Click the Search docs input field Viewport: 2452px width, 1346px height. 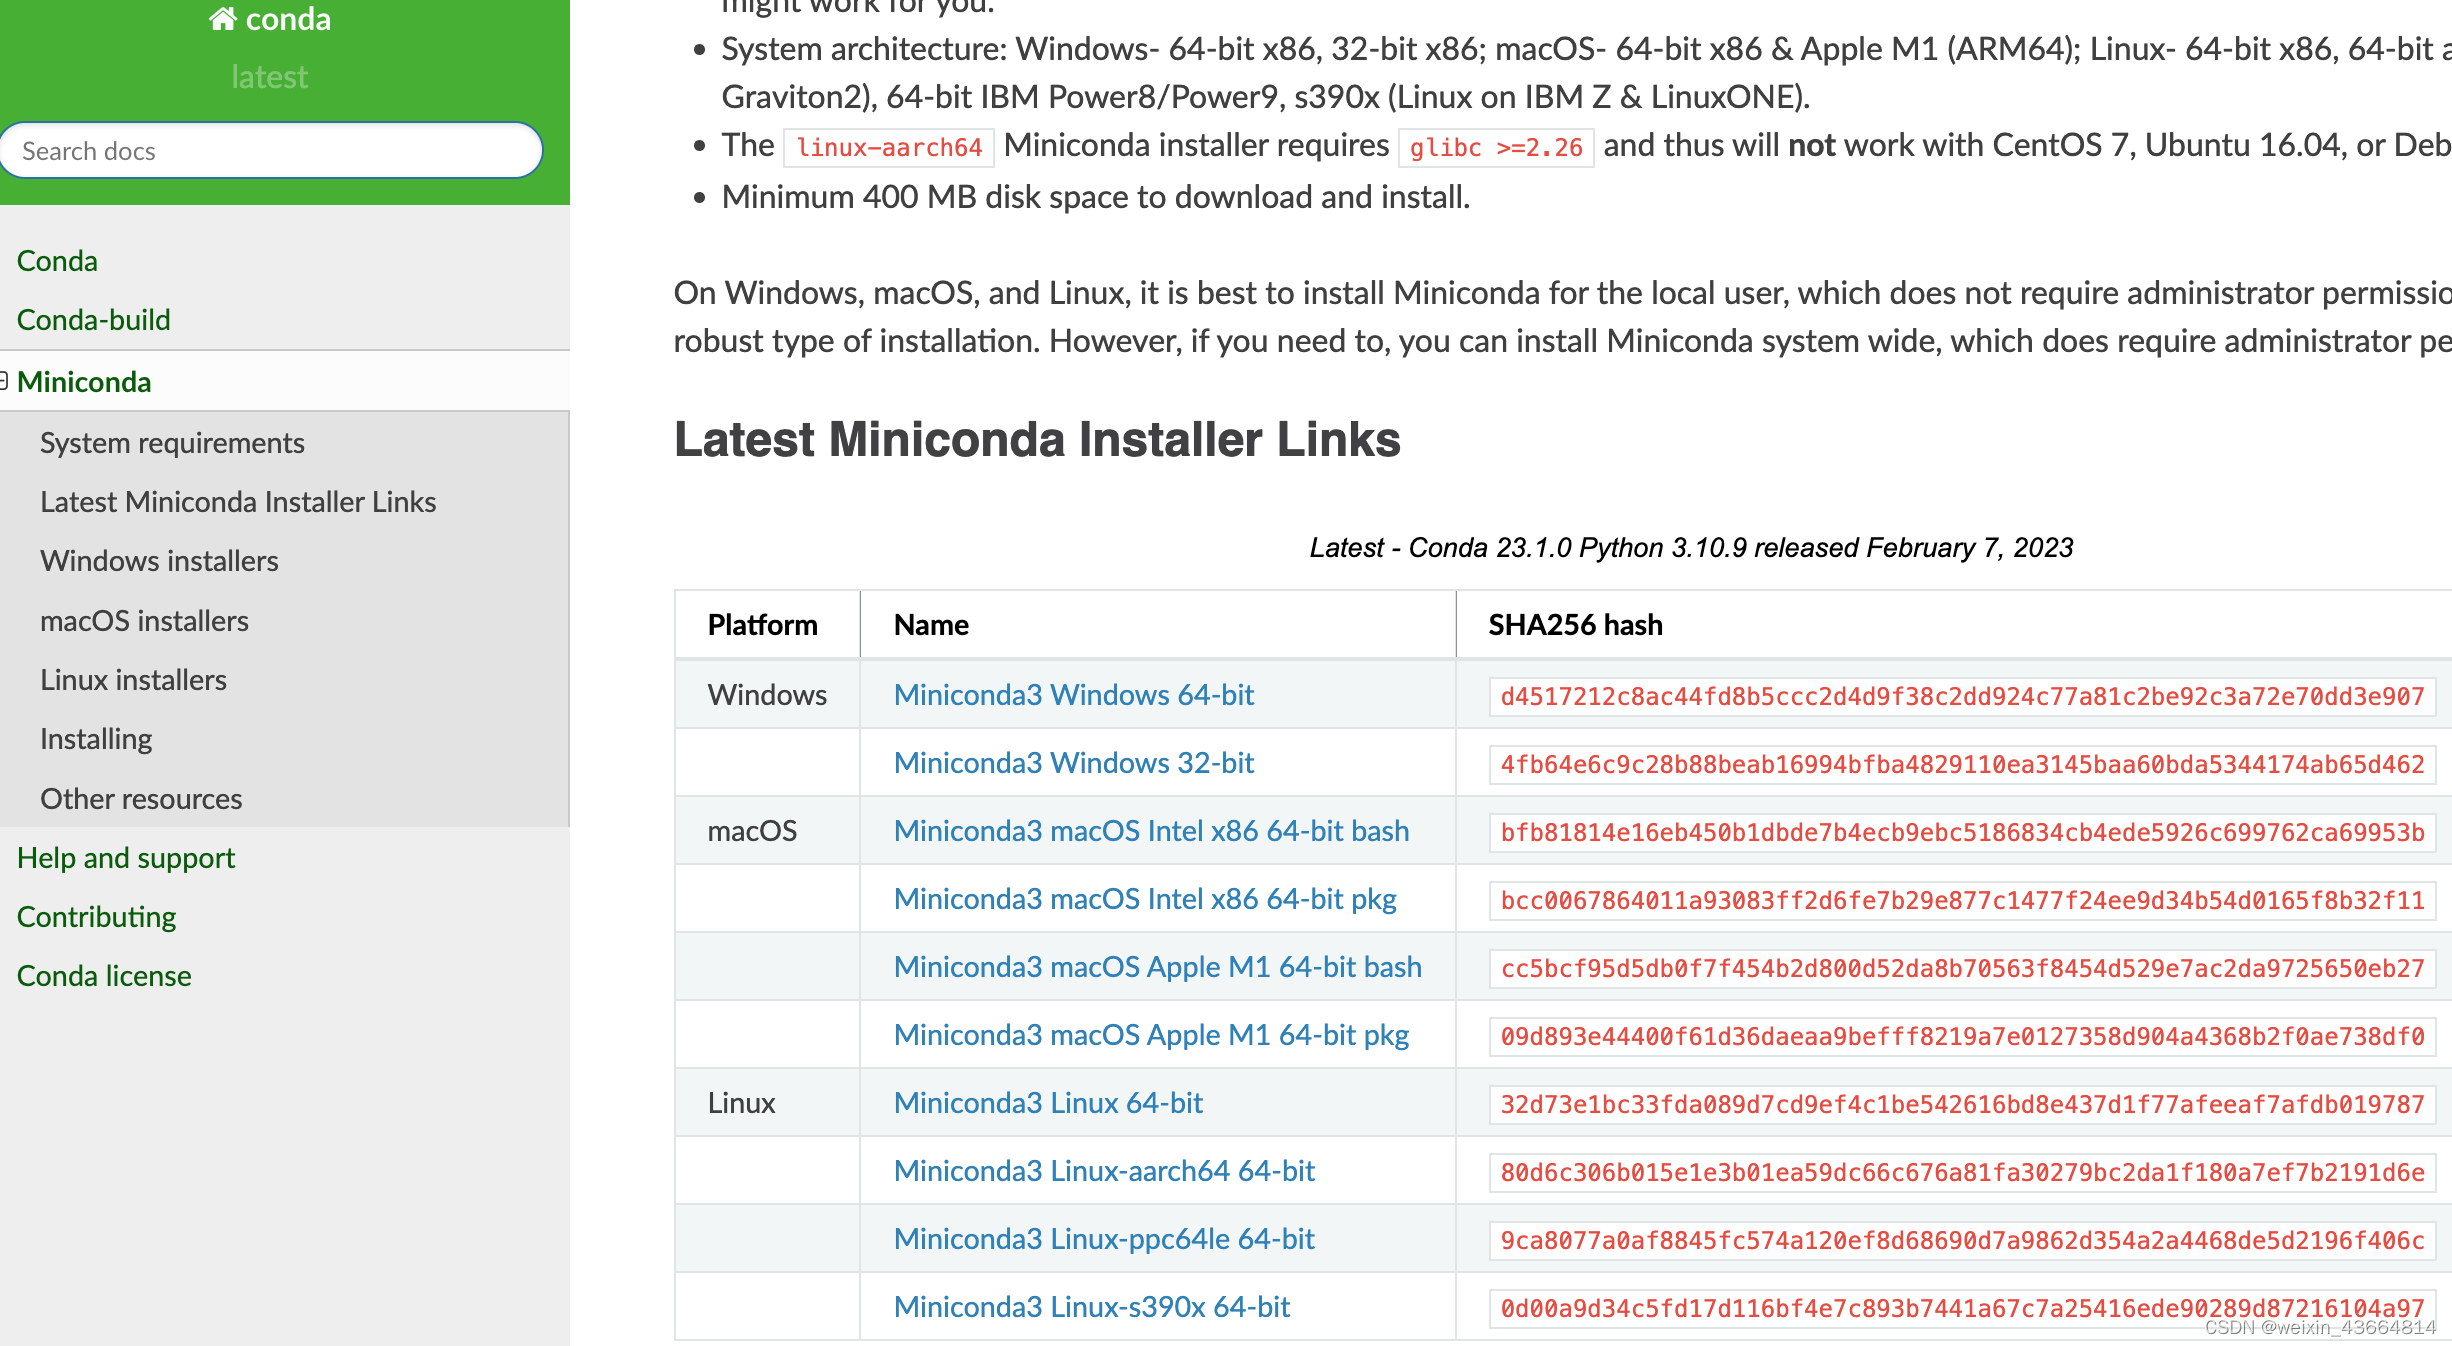tap(270, 150)
